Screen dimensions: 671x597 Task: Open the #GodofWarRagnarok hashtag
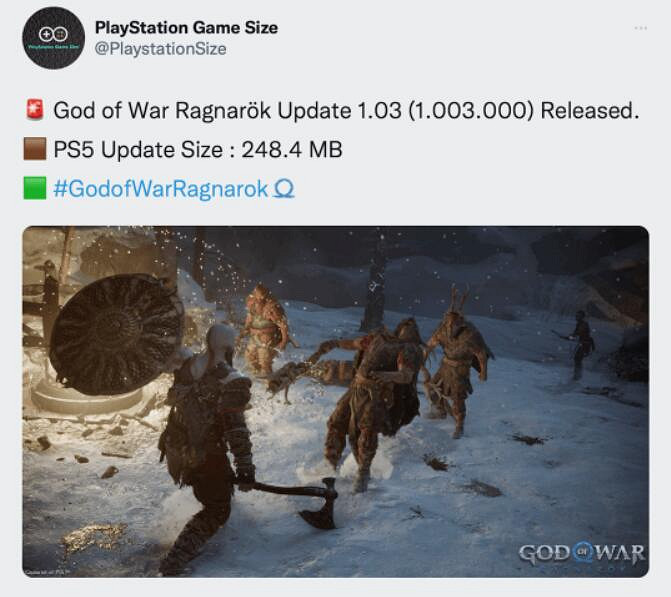click(x=161, y=189)
